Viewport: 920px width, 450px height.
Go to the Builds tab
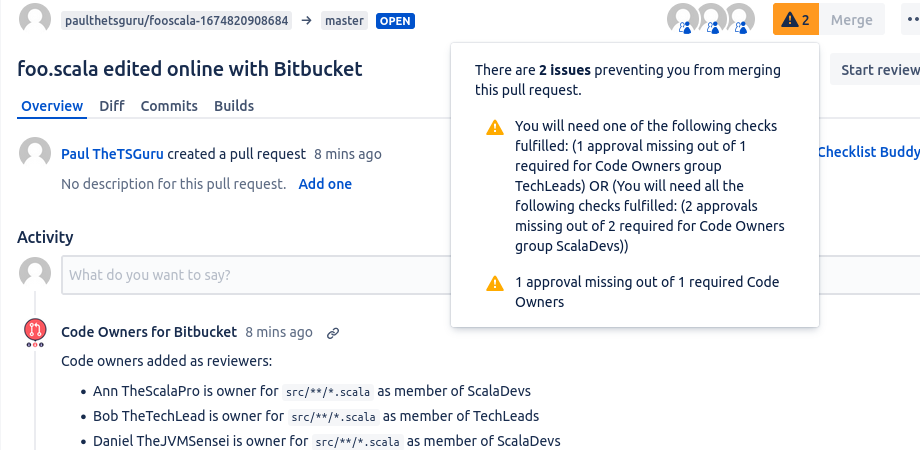point(234,106)
